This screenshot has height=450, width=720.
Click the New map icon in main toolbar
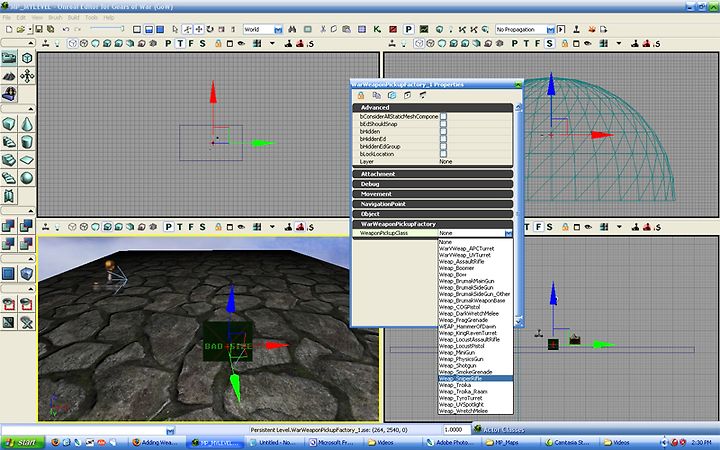point(9,29)
